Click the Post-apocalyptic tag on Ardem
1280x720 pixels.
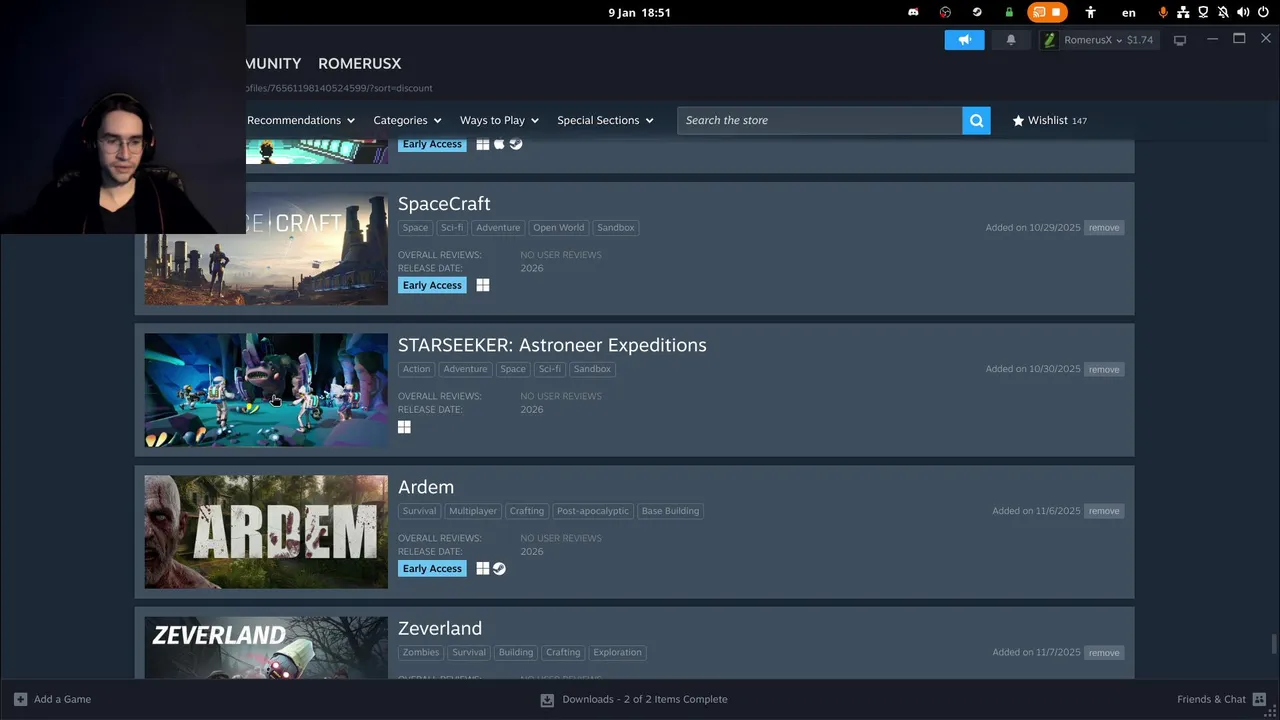593,511
